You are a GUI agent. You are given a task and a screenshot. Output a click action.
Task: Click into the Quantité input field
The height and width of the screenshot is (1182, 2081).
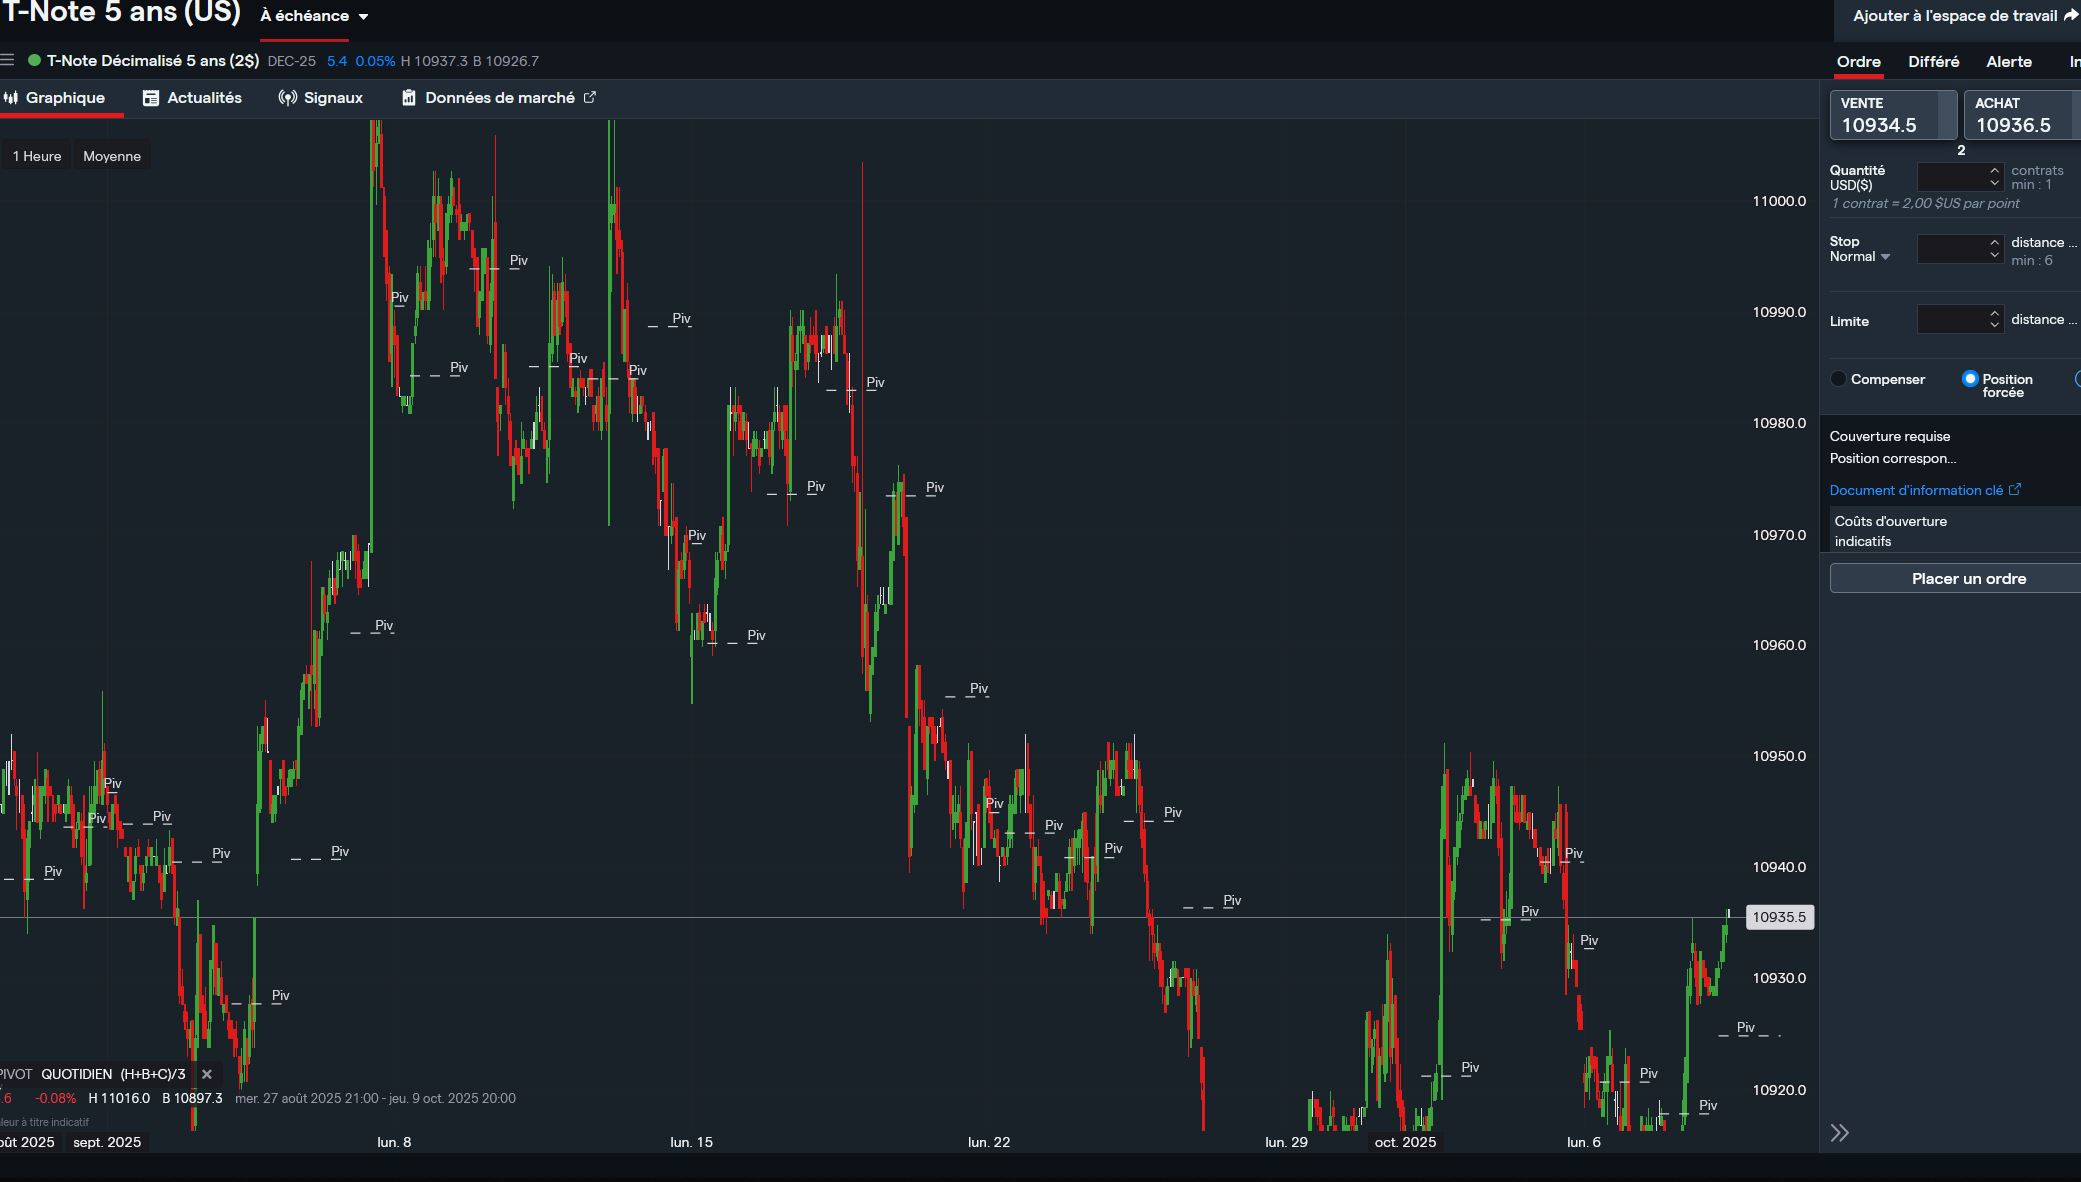[x=1951, y=177]
